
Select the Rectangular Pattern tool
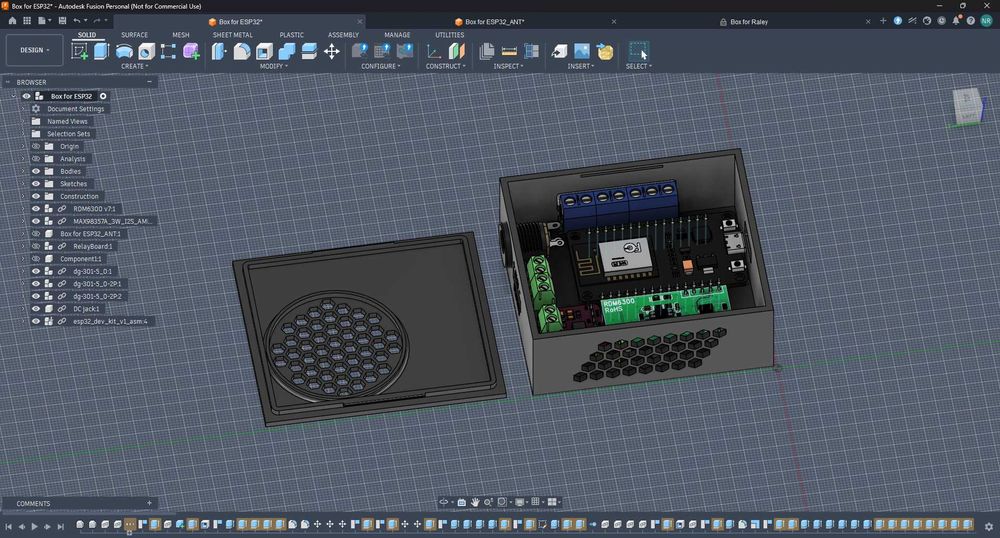pos(168,52)
